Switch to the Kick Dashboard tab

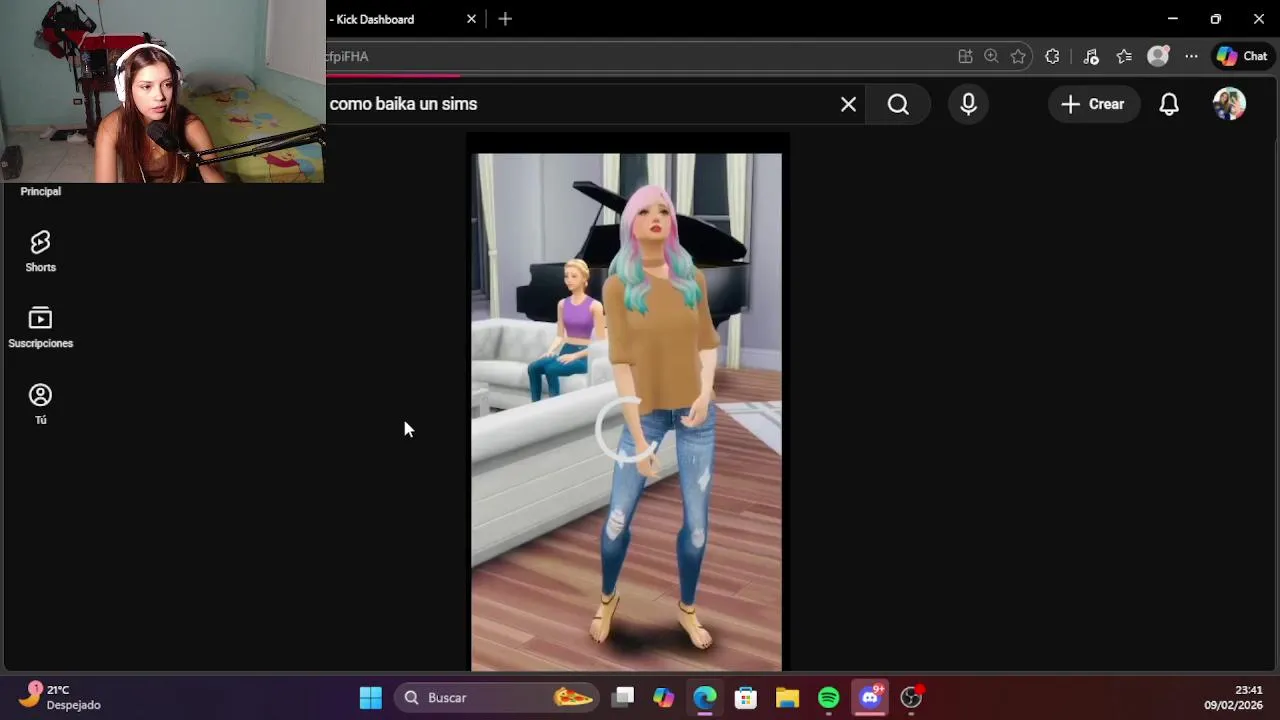[x=395, y=19]
